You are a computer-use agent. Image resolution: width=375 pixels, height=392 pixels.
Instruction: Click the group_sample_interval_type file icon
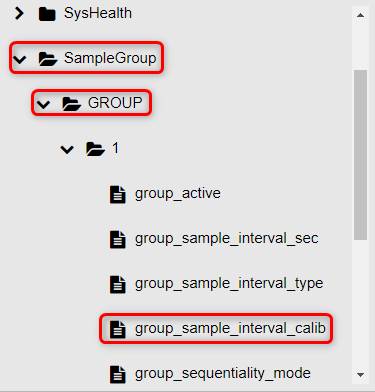[x=118, y=284]
